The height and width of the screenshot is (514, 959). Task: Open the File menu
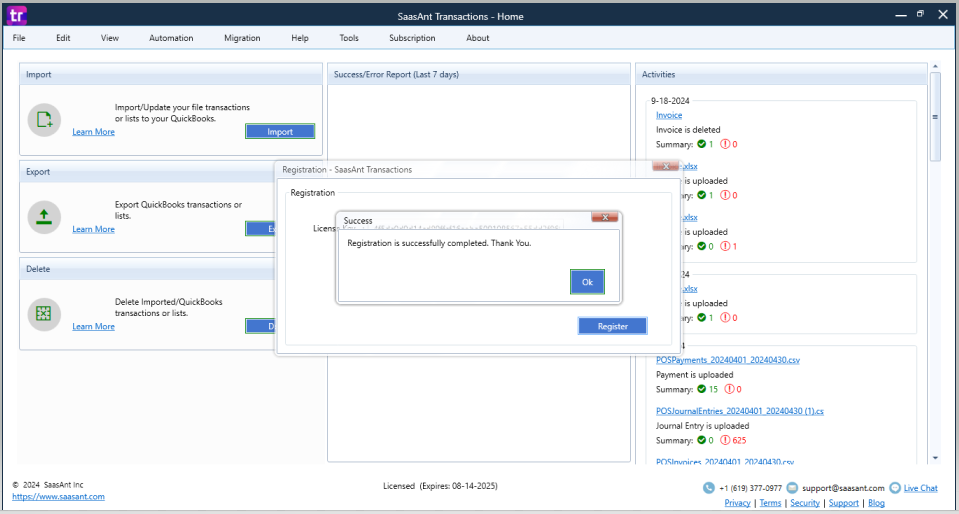point(19,38)
